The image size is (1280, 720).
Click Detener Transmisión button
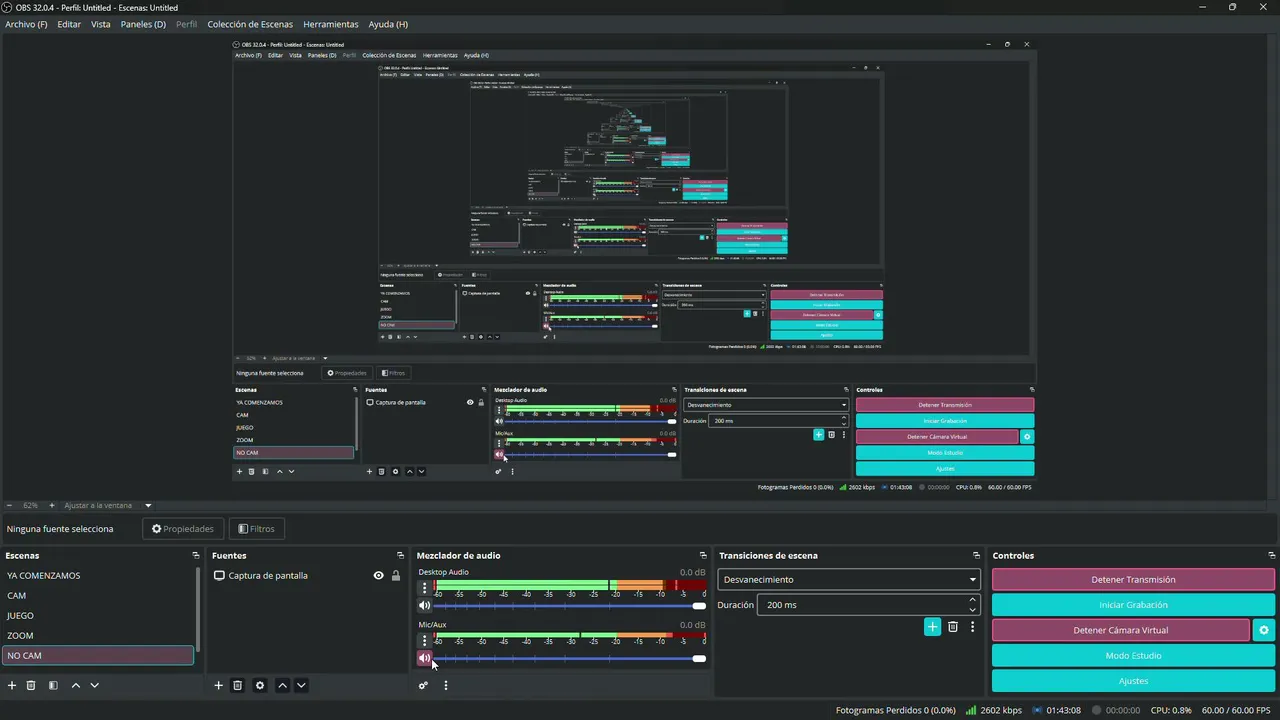(1133, 580)
